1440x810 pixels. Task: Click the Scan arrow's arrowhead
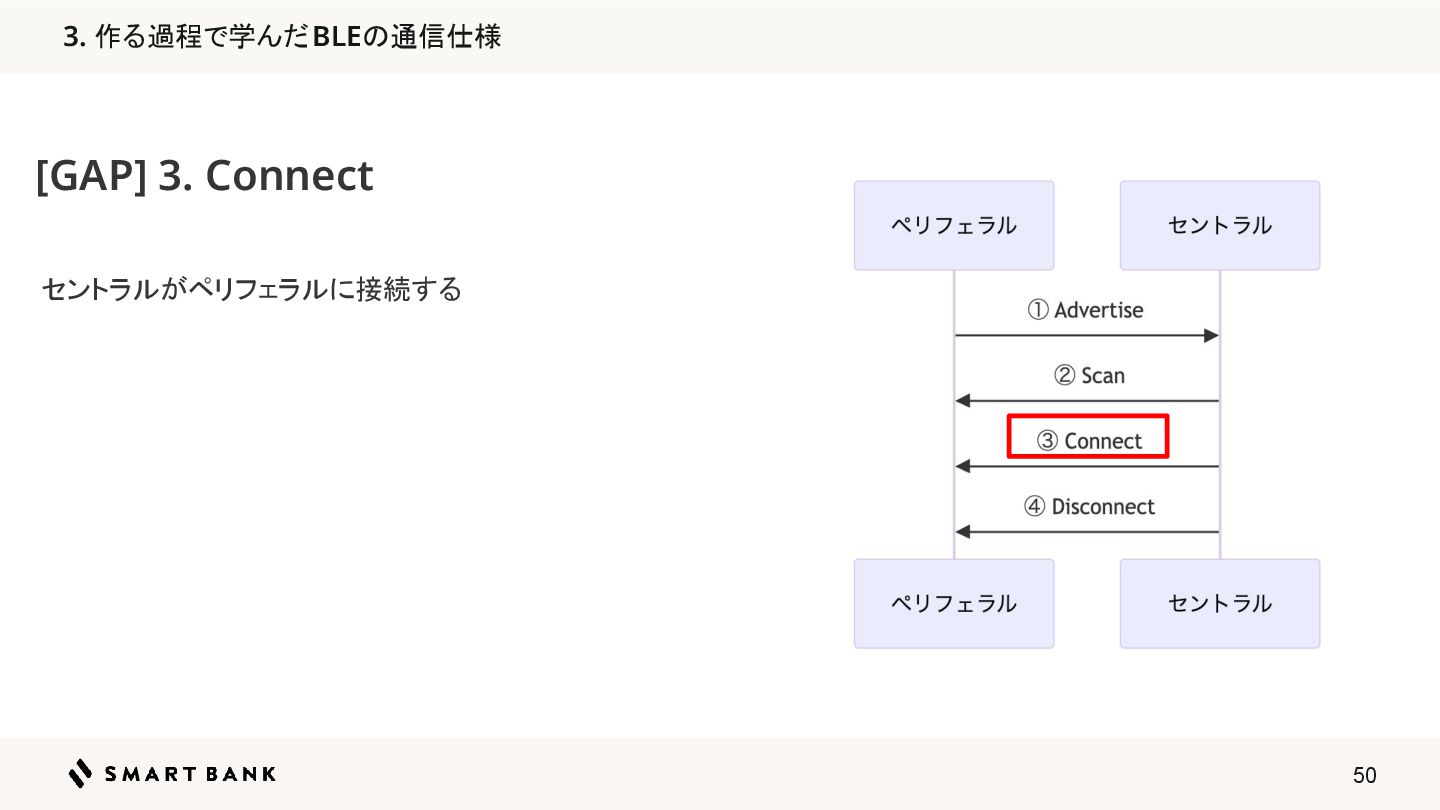[963, 401]
